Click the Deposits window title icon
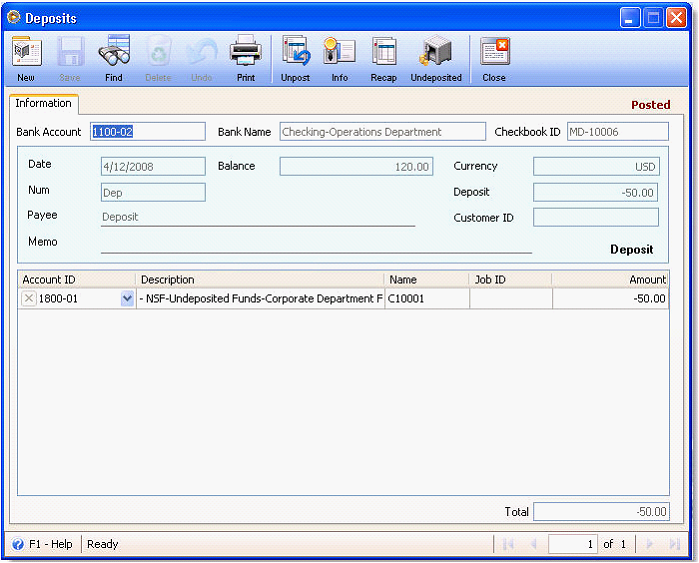This screenshot has width=699, height=563. pyautogui.click(x=14, y=17)
